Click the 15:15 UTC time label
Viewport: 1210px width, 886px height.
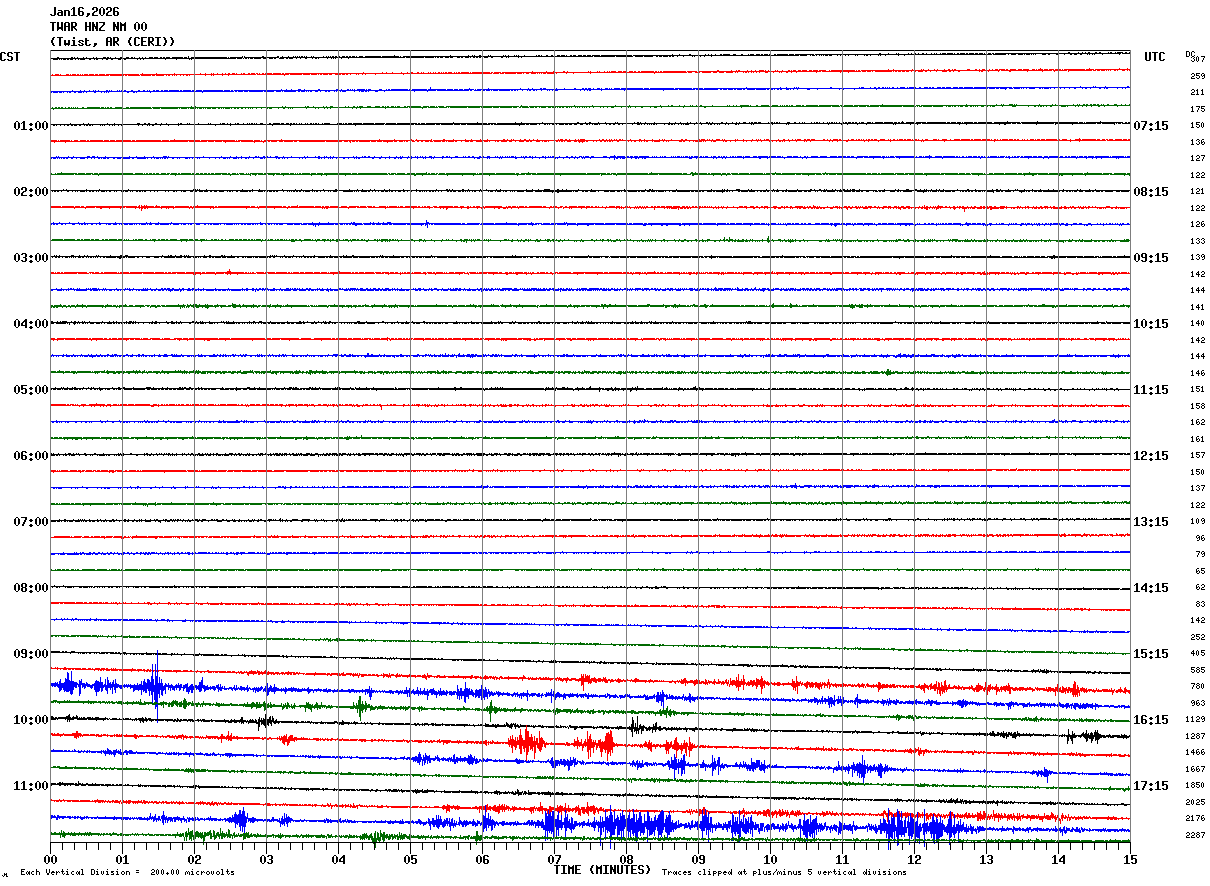(1150, 654)
